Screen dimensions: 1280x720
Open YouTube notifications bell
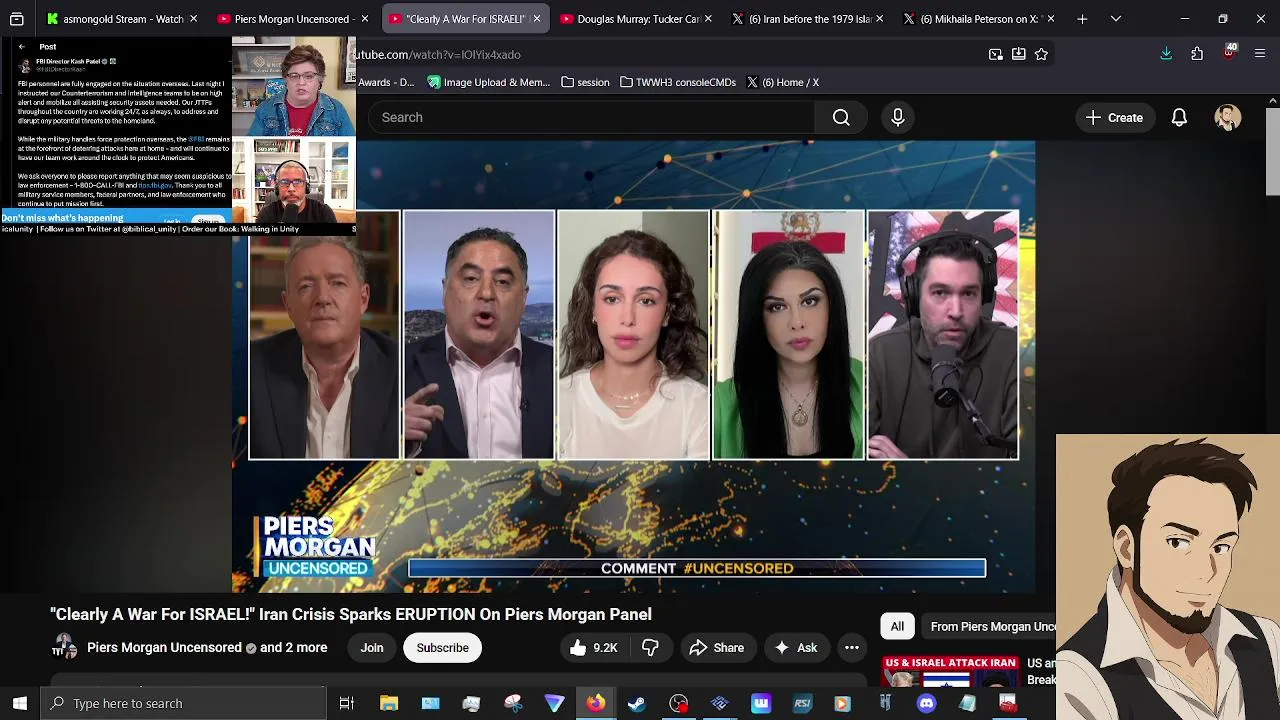click(x=1179, y=117)
